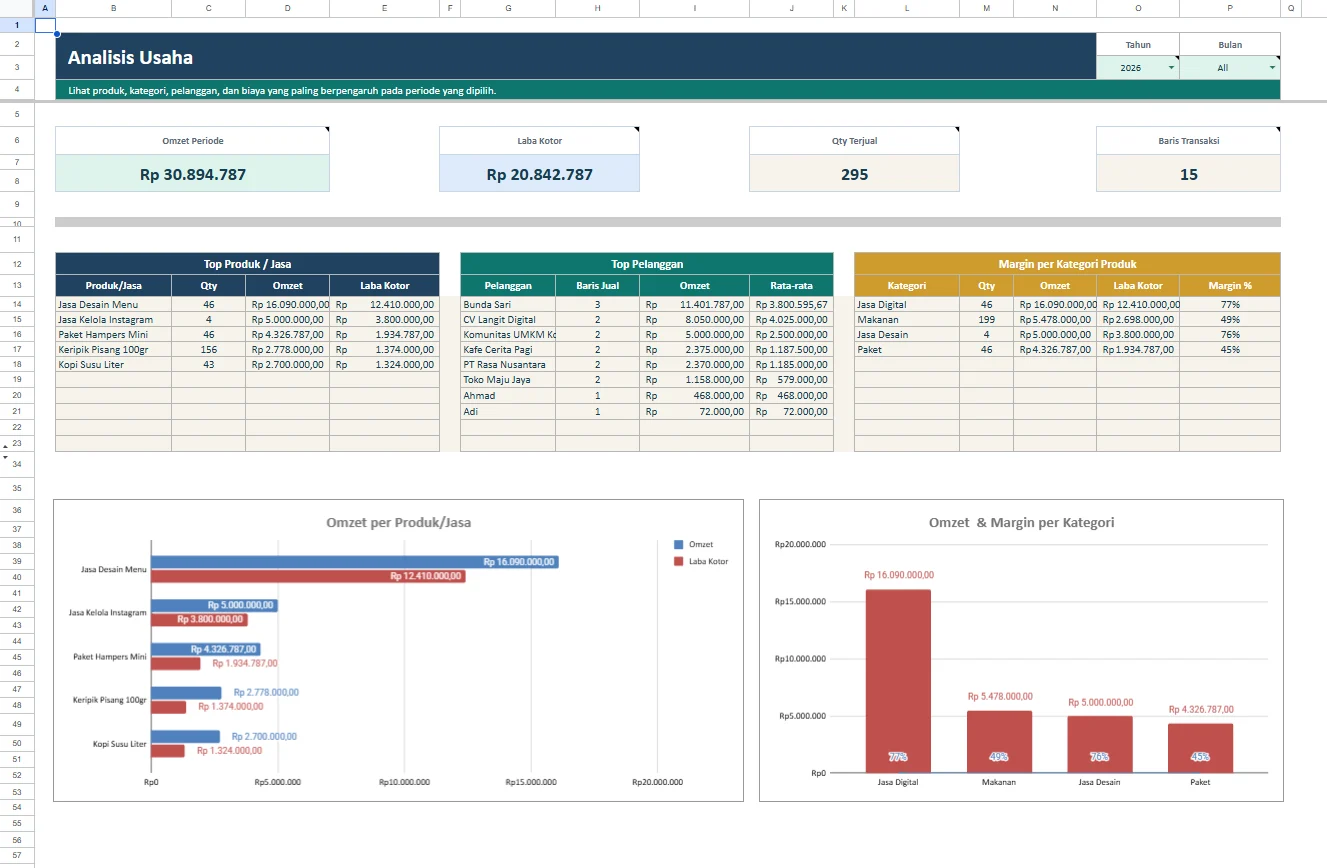The width and height of the screenshot is (1327, 868).
Task: Click the Omzet & Margin per Kategori chart title
Action: pyautogui.click(x=1021, y=522)
